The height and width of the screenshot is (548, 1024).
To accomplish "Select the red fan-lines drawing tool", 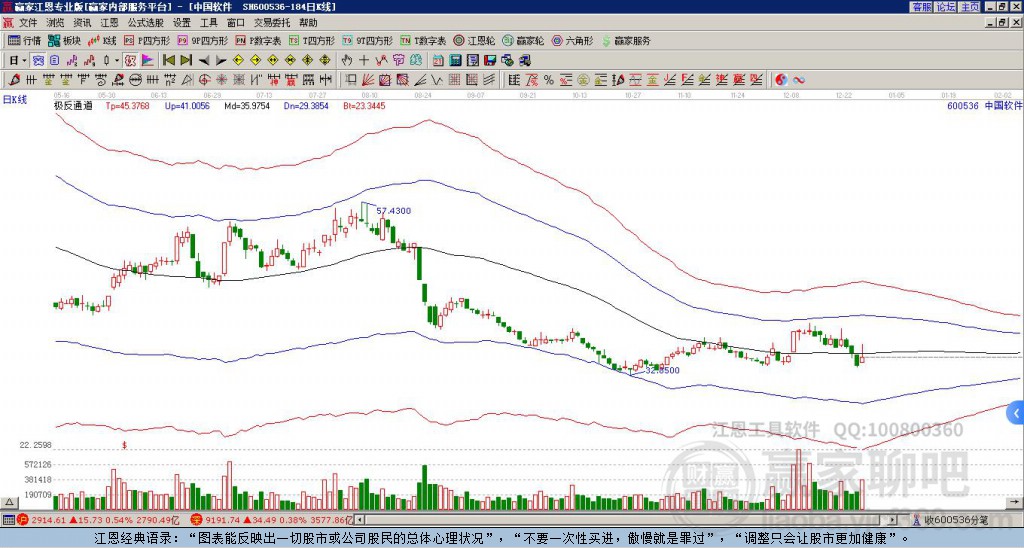I will point(368,80).
